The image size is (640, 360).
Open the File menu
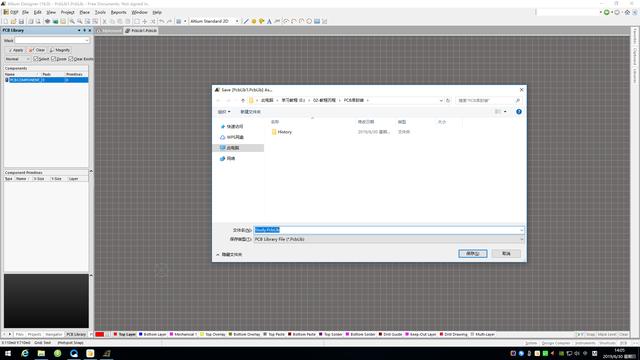[x=25, y=12]
